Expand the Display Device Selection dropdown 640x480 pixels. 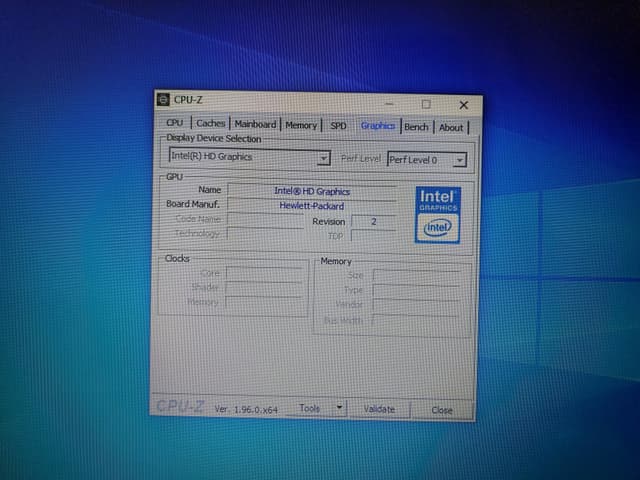[322, 158]
